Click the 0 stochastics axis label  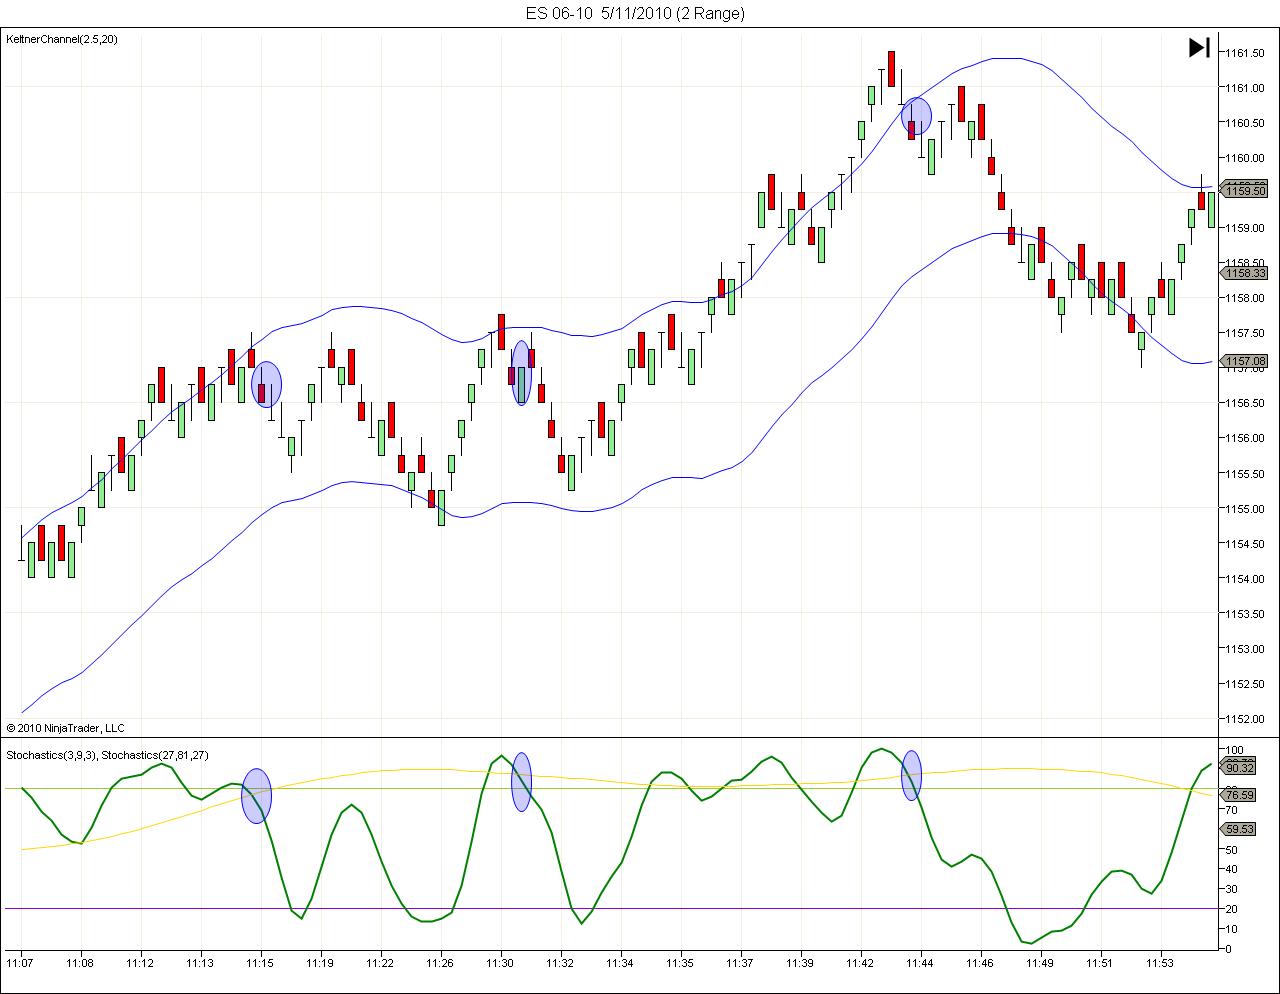coord(1228,949)
